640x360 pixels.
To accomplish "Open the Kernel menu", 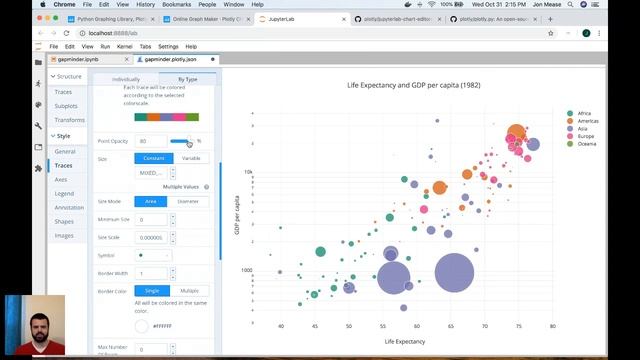I will [x=124, y=47].
